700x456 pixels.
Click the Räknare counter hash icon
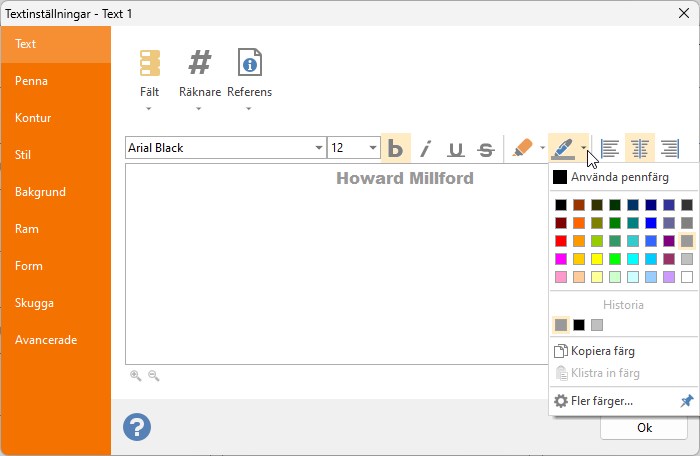[x=200, y=62]
